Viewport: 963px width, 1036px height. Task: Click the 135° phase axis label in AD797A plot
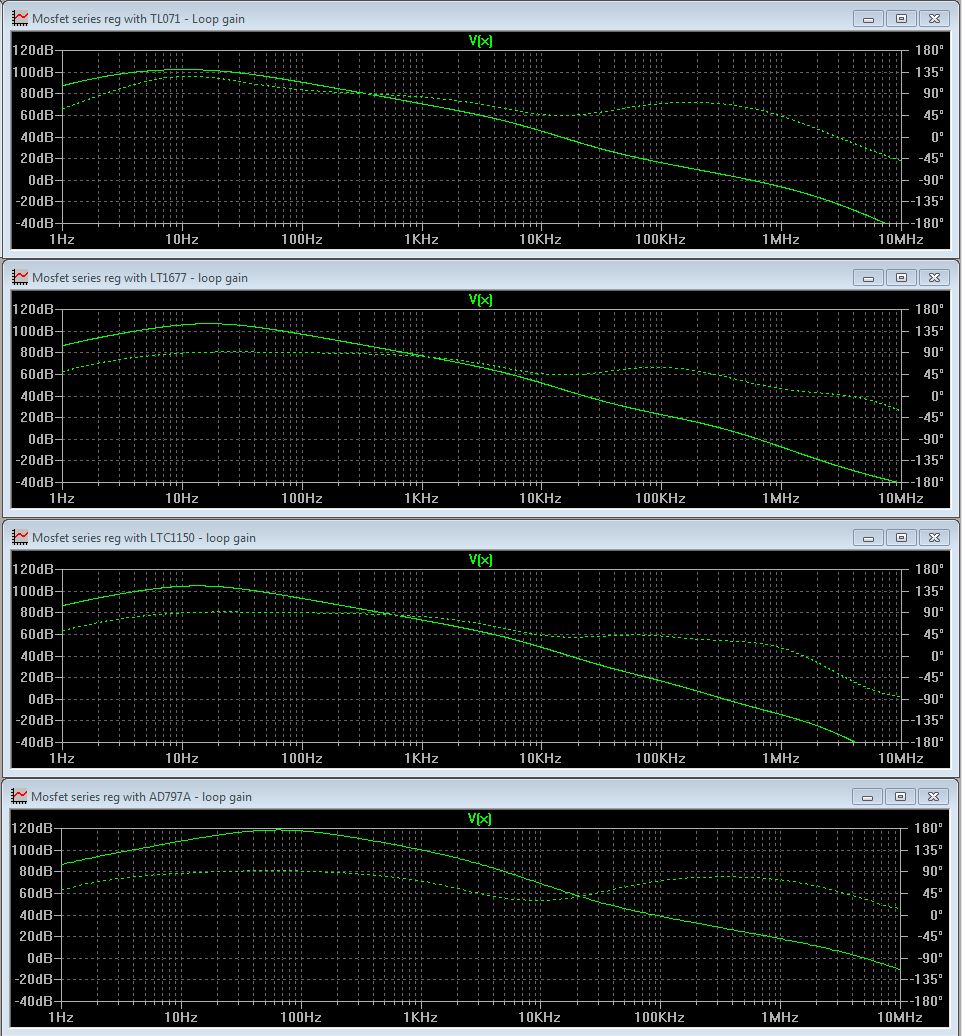pos(928,850)
